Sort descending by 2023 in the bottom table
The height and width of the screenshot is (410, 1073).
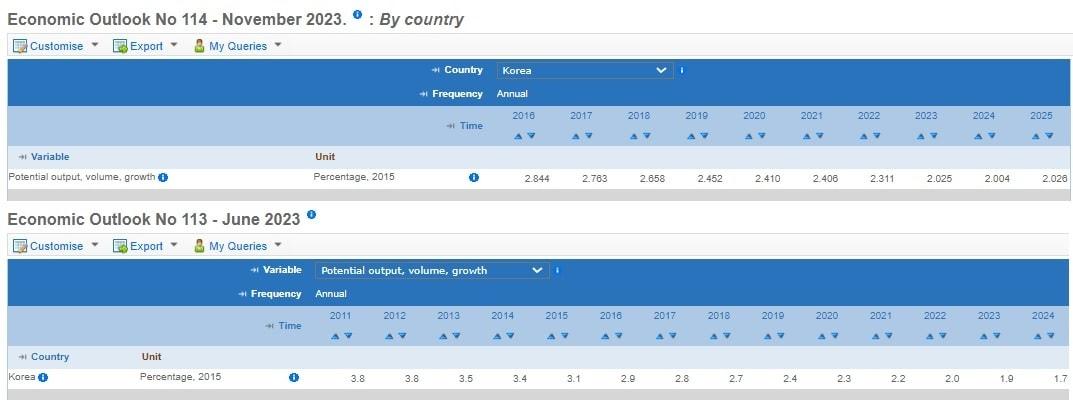point(995,336)
